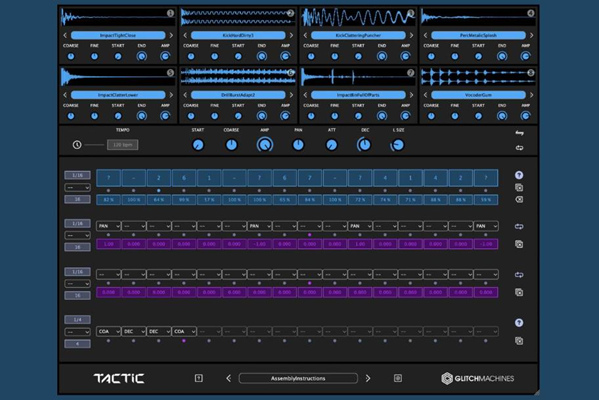Adjust the global DEC knob
This screenshot has height=400, width=599.
click(x=364, y=145)
